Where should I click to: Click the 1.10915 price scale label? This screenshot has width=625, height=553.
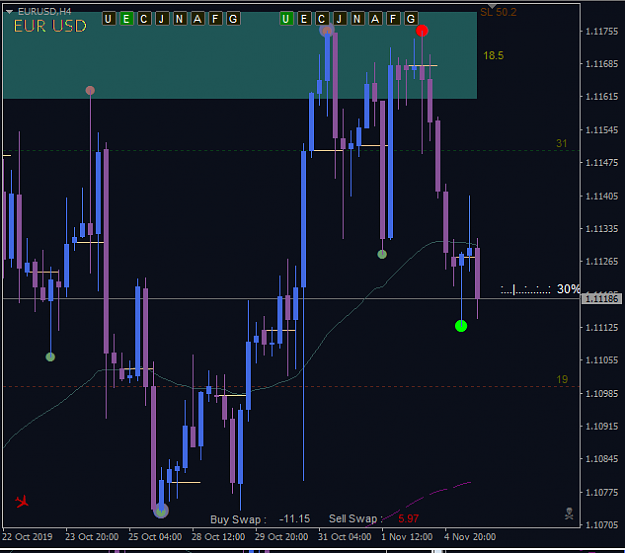tap(602, 427)
